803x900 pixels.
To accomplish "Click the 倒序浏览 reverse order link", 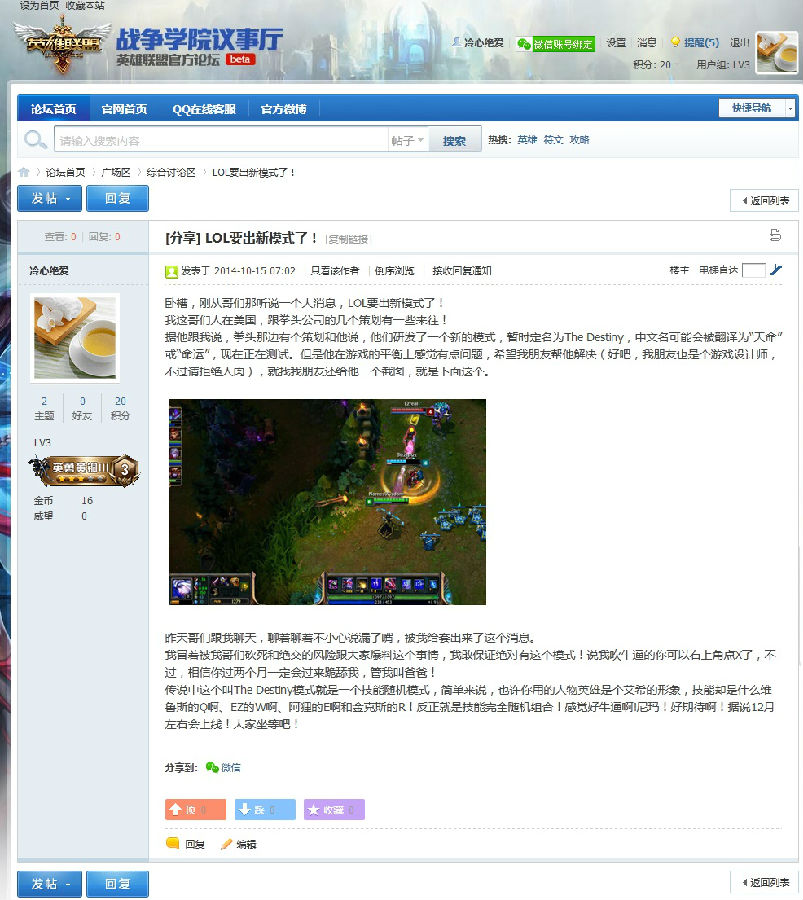I will click(x=394, y=270).
